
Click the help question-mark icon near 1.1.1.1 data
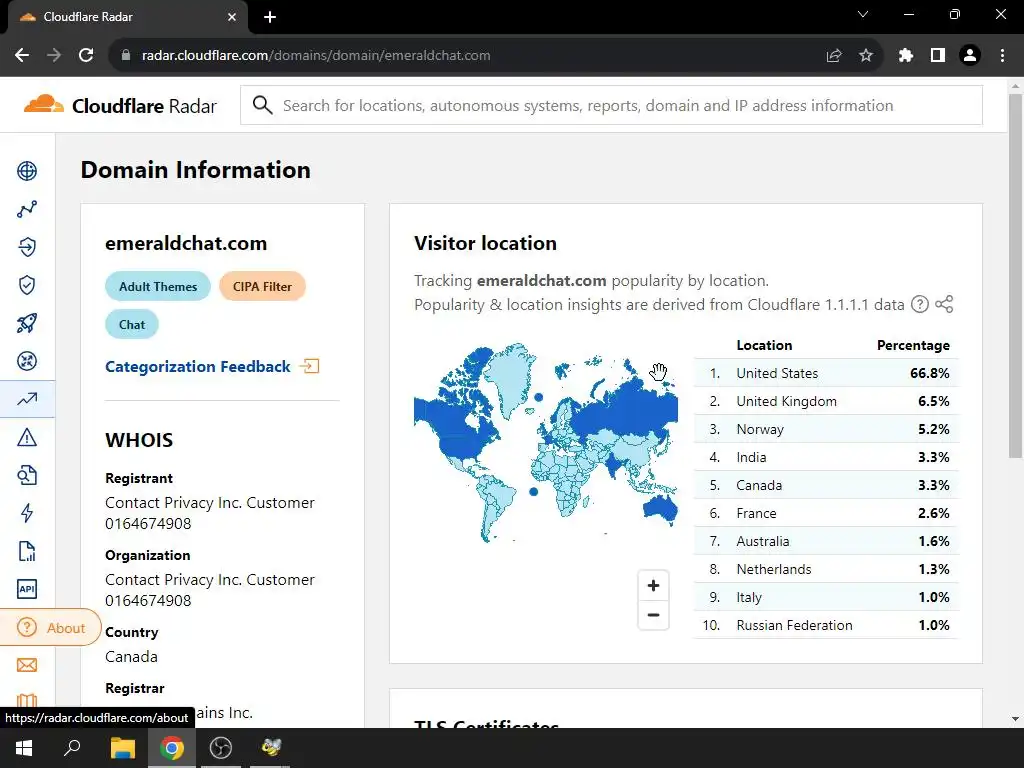pos(920,304)
